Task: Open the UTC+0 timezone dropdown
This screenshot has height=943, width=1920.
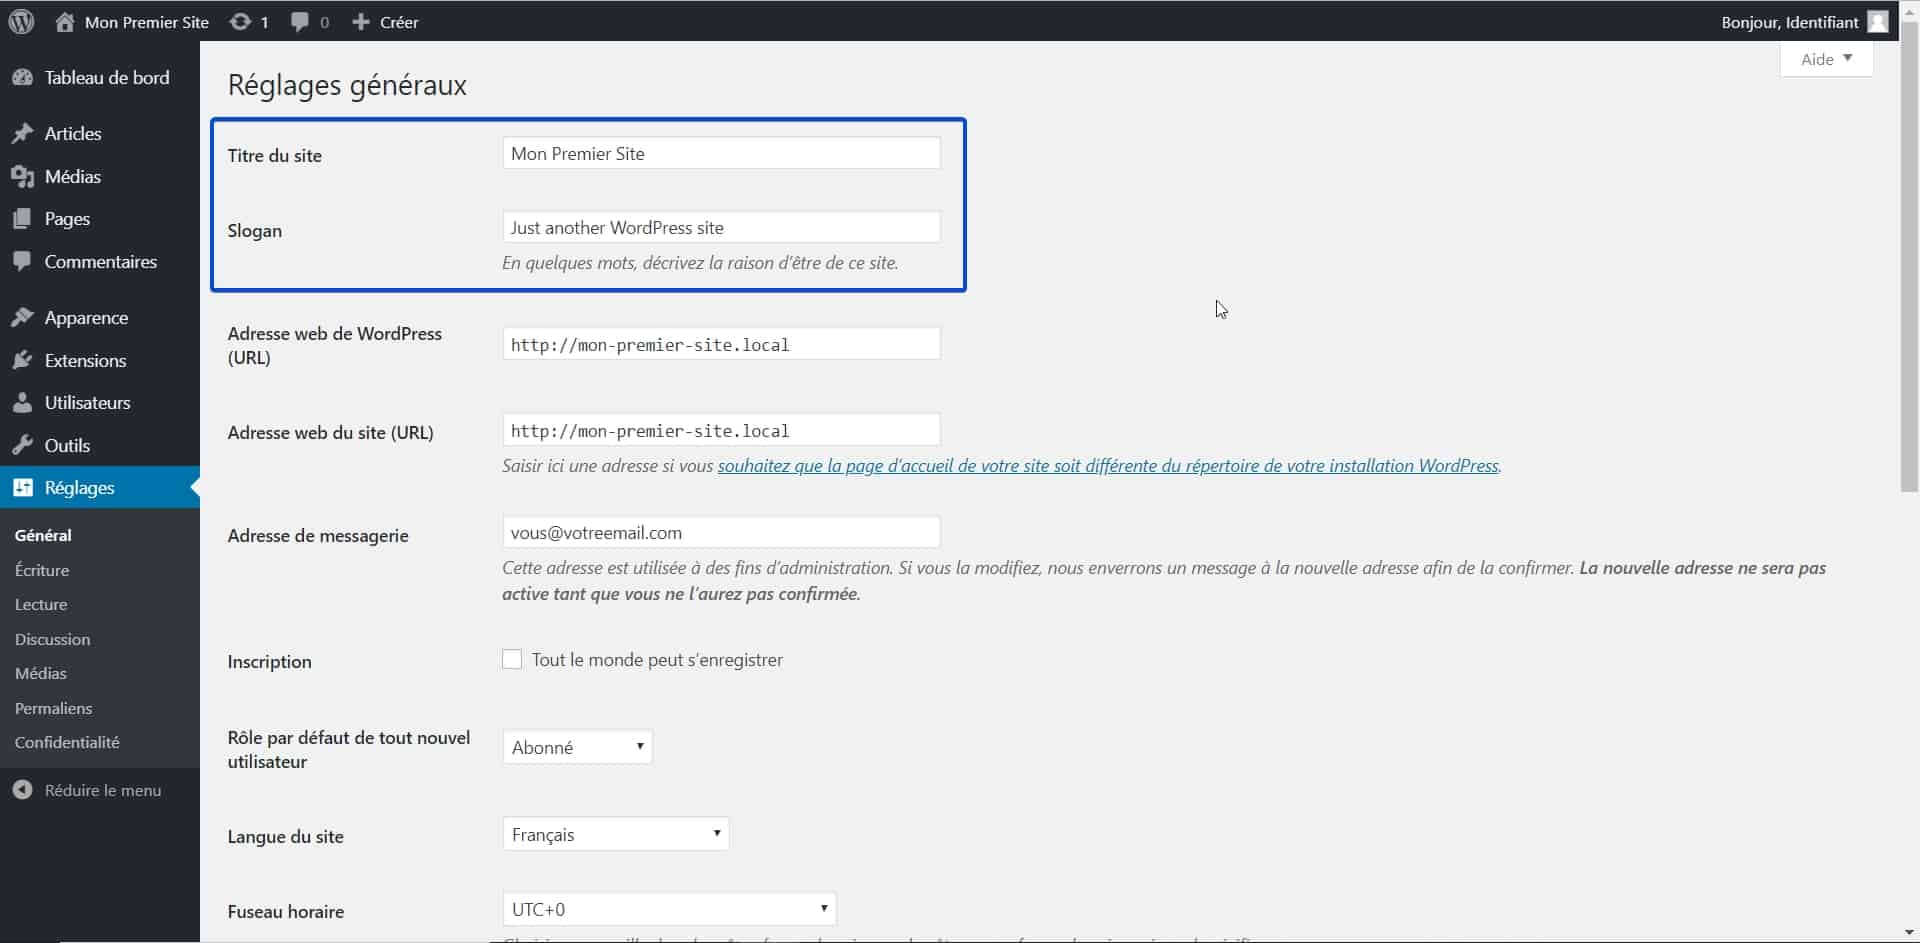Action: [x=669, y=909]
